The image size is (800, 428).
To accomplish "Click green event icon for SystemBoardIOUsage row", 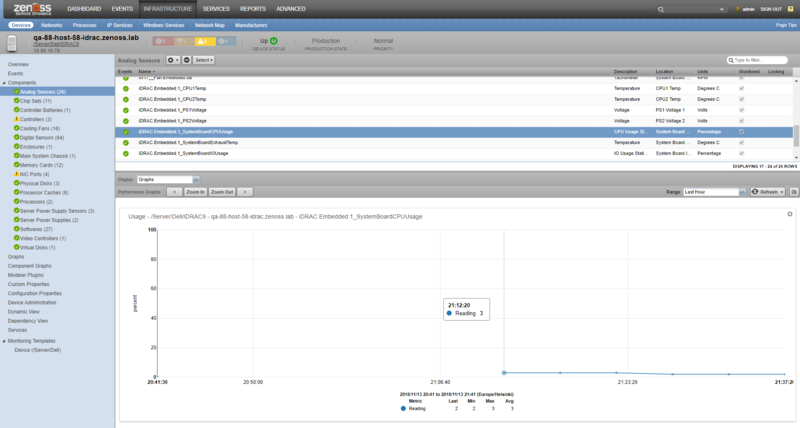I will tap(126, 154).
